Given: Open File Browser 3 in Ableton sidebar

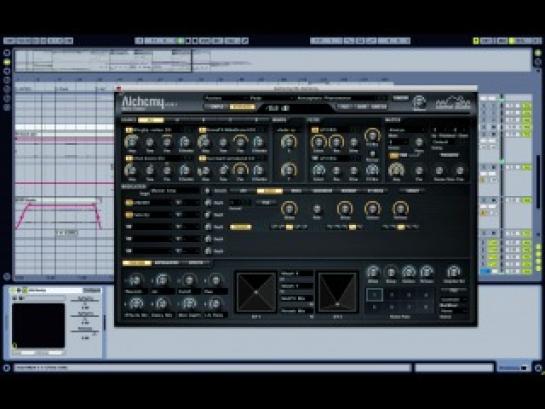Looking at the screenshot, I should tap(7, 98).
